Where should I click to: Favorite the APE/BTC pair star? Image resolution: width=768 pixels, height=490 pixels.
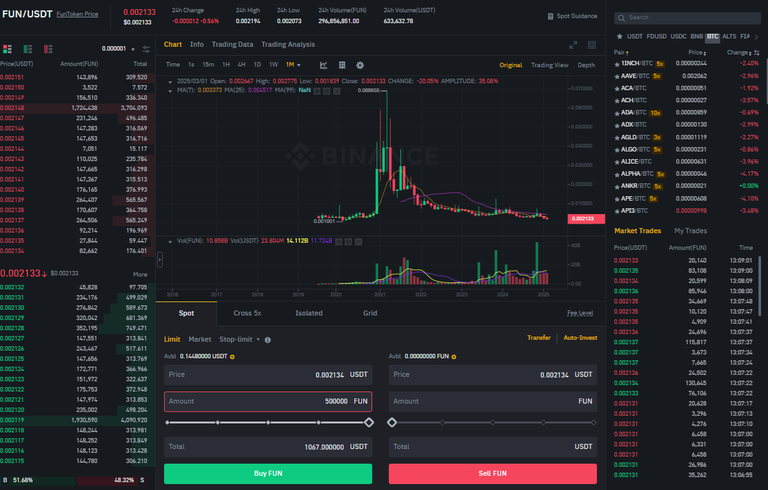click(617, 198)
